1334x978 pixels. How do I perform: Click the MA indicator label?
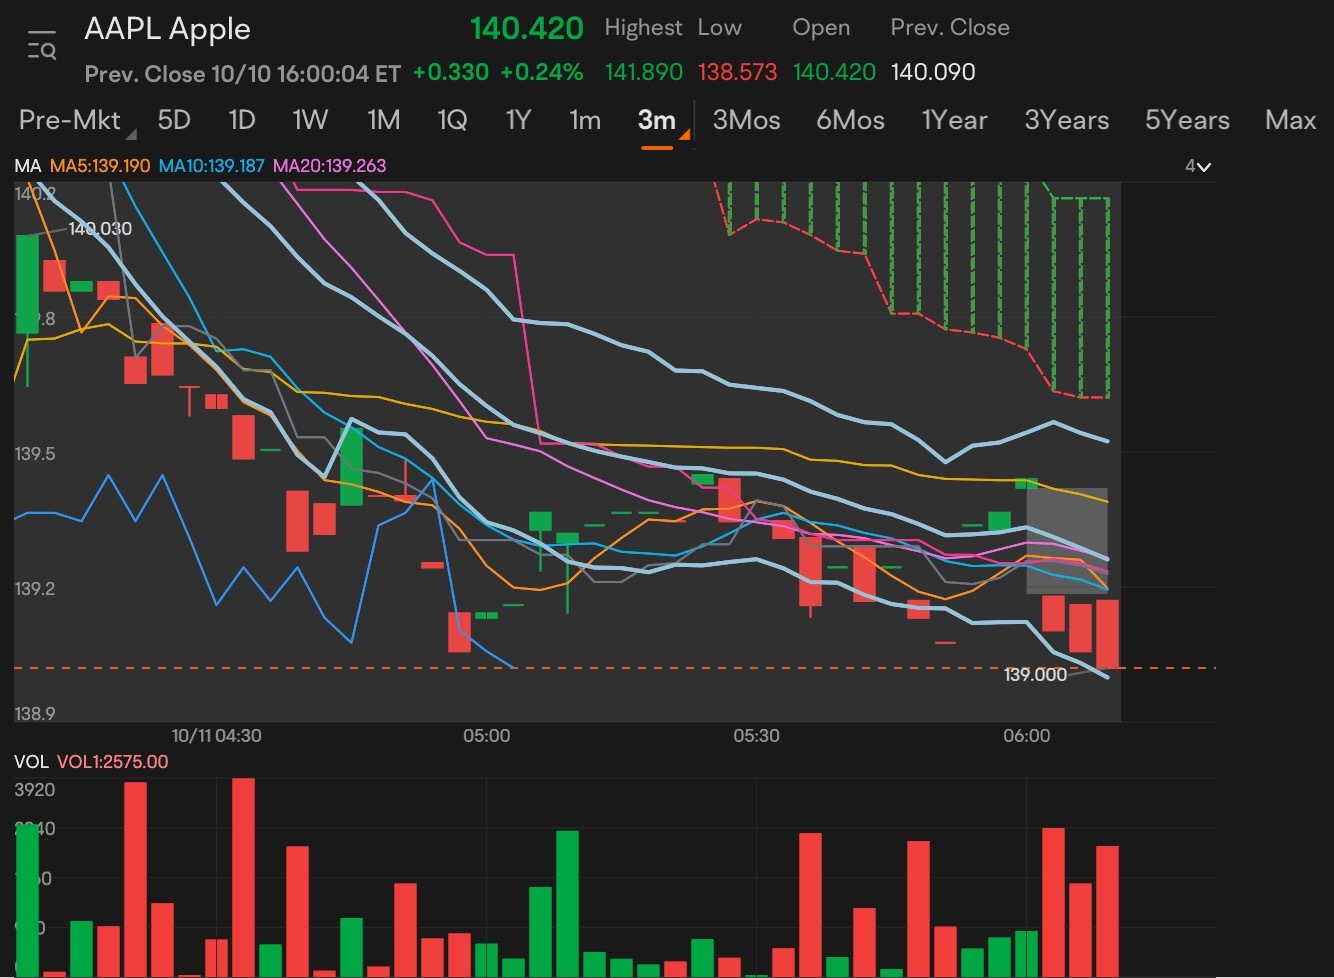tap(27, 166)
